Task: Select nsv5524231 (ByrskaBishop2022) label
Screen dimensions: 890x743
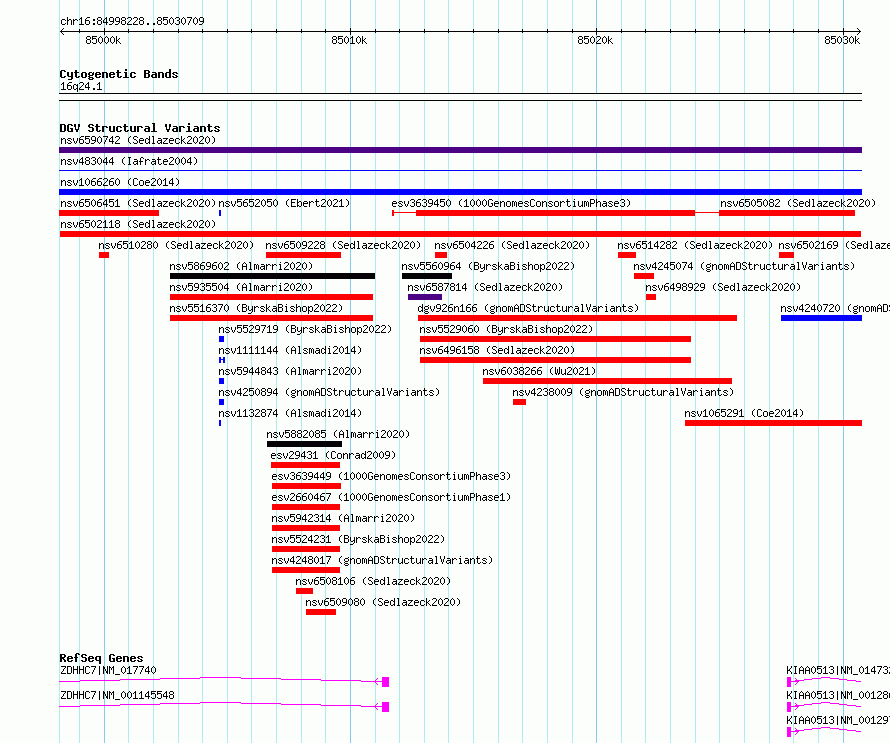Action: pyautogui.click(x=358, y=539)
